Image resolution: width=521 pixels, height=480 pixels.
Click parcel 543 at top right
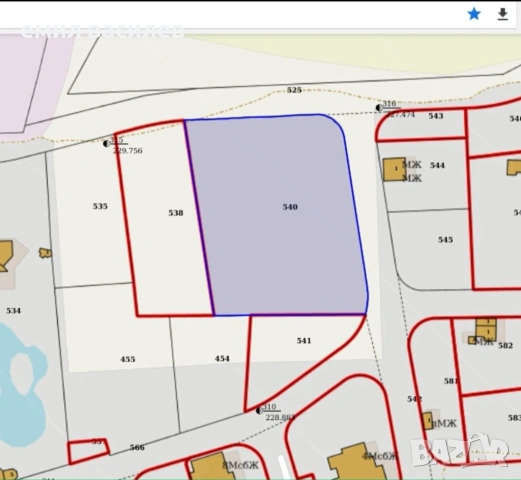[x=436, y=116]
